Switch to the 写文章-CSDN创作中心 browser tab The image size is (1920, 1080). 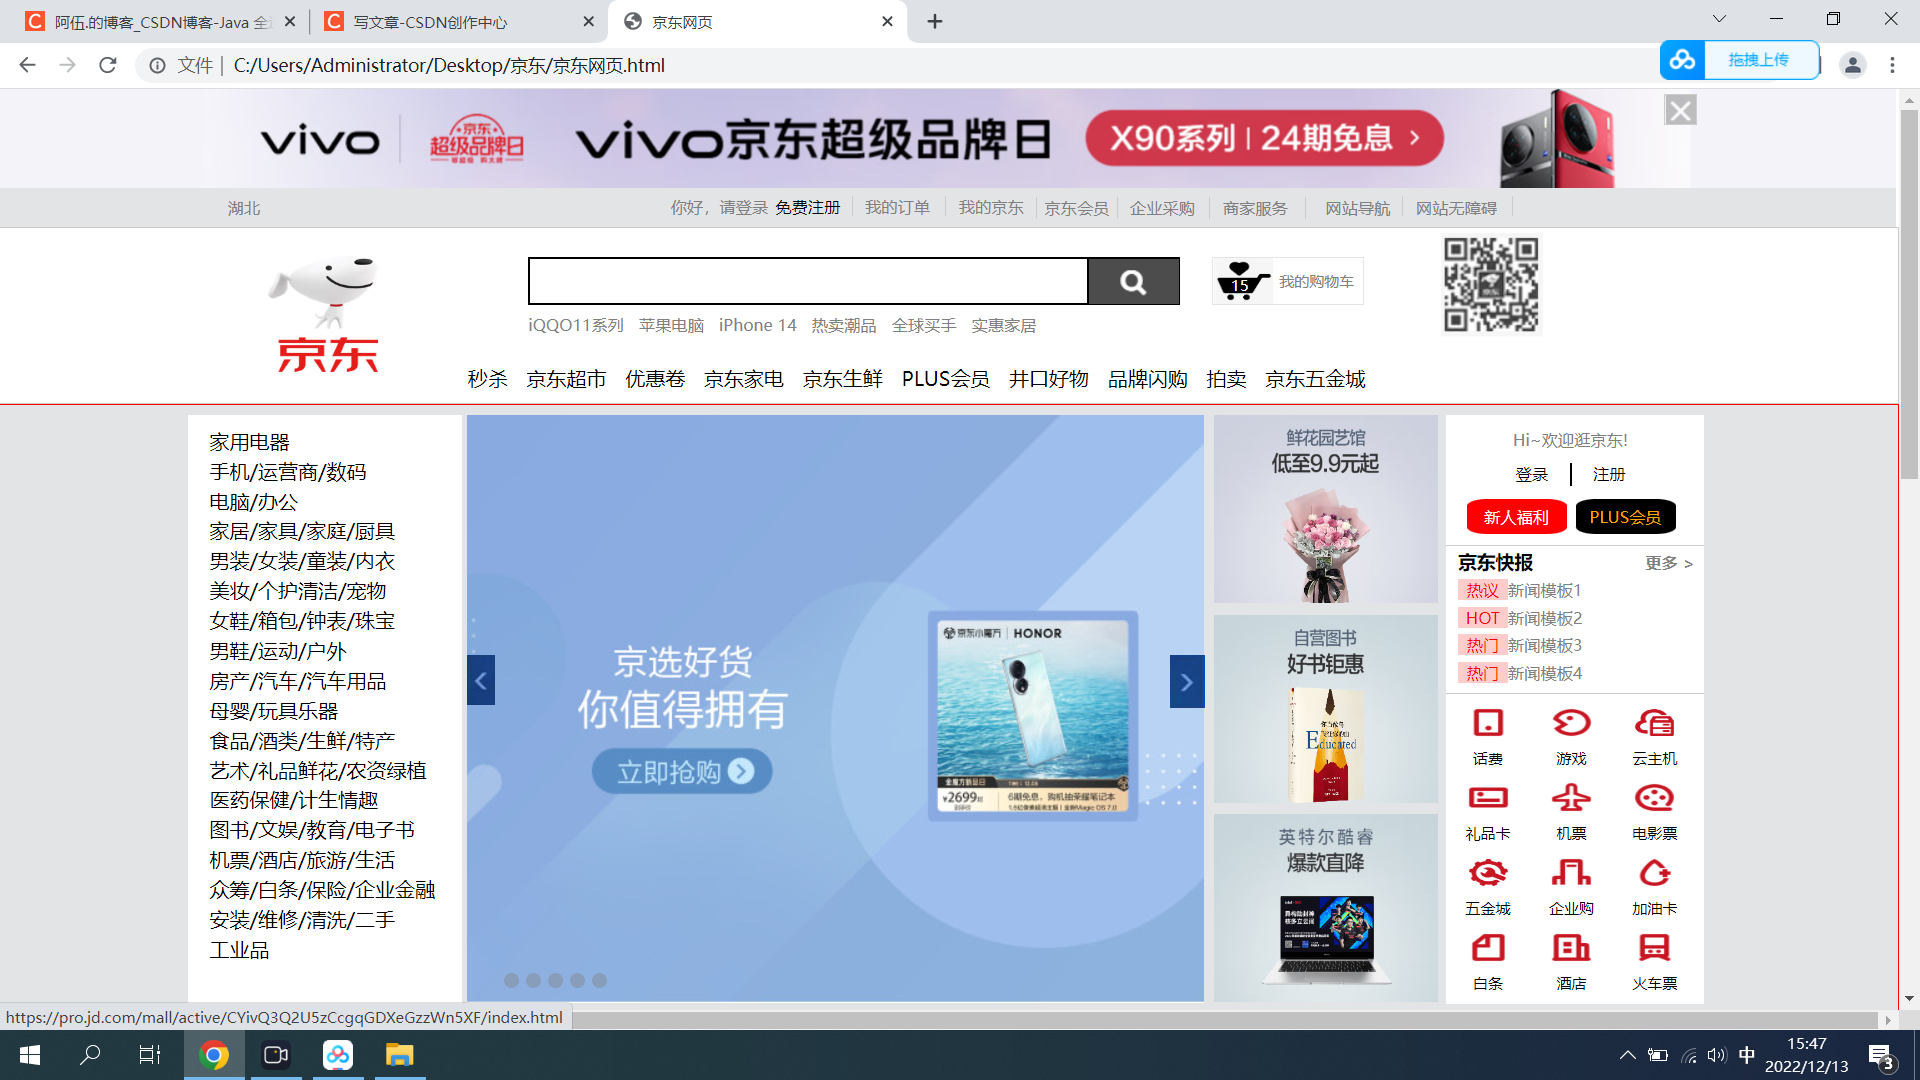point(430,22)
